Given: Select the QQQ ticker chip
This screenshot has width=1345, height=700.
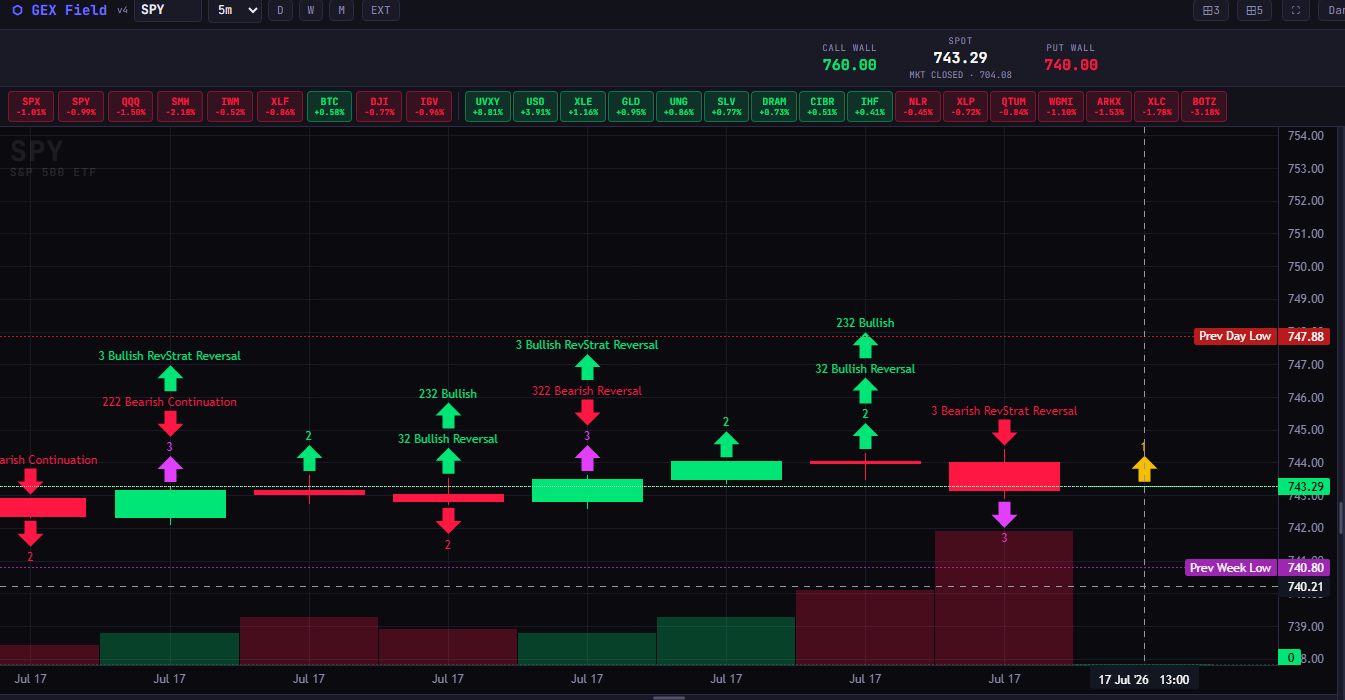Looking at the screenshot, I should click(x=131, y=106).
